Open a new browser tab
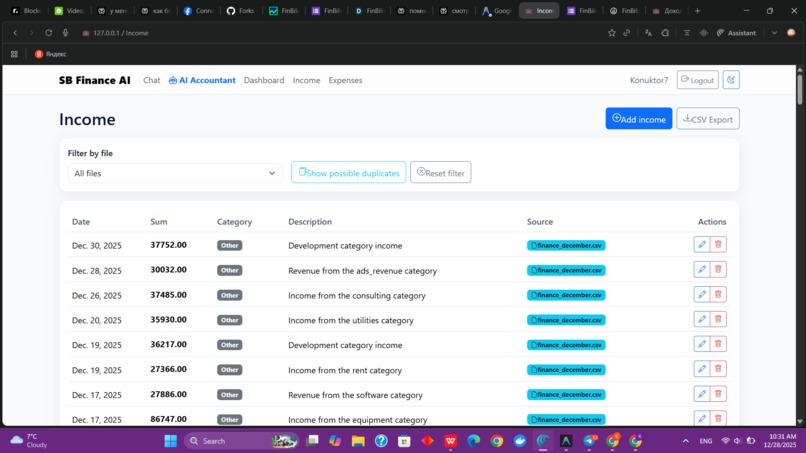Image resolution: width=806 pixels, height=453 pixels. point(698,10)
